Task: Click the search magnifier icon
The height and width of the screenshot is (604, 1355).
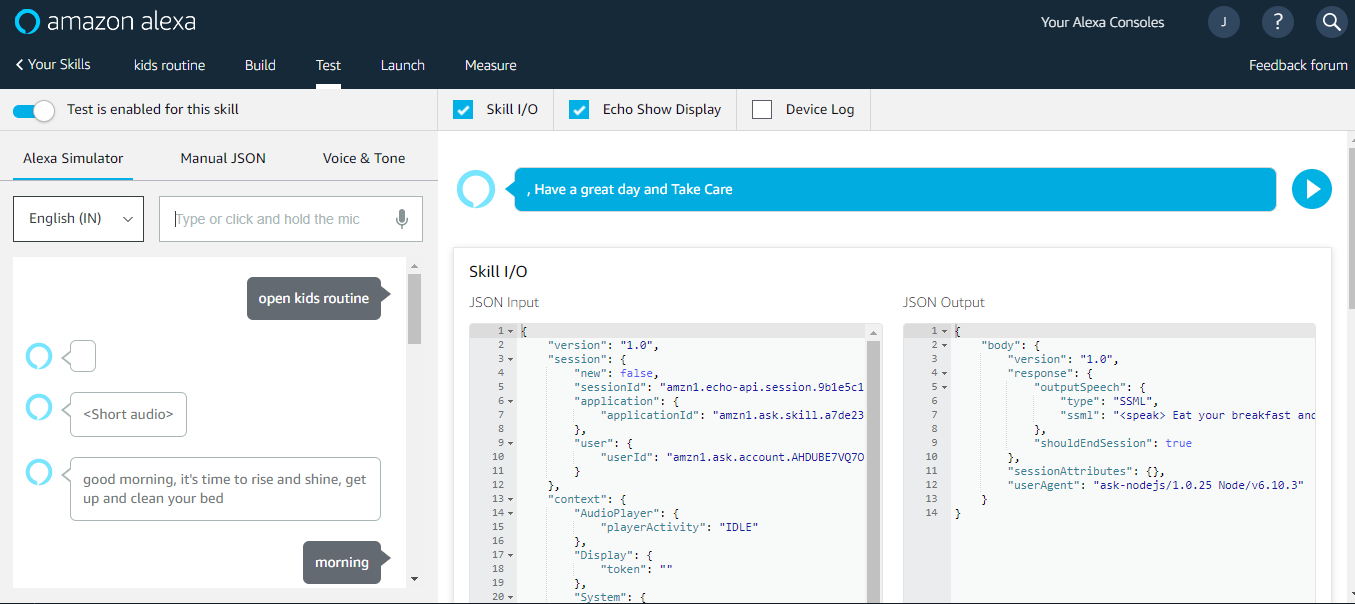Action: click(1331, 22)
